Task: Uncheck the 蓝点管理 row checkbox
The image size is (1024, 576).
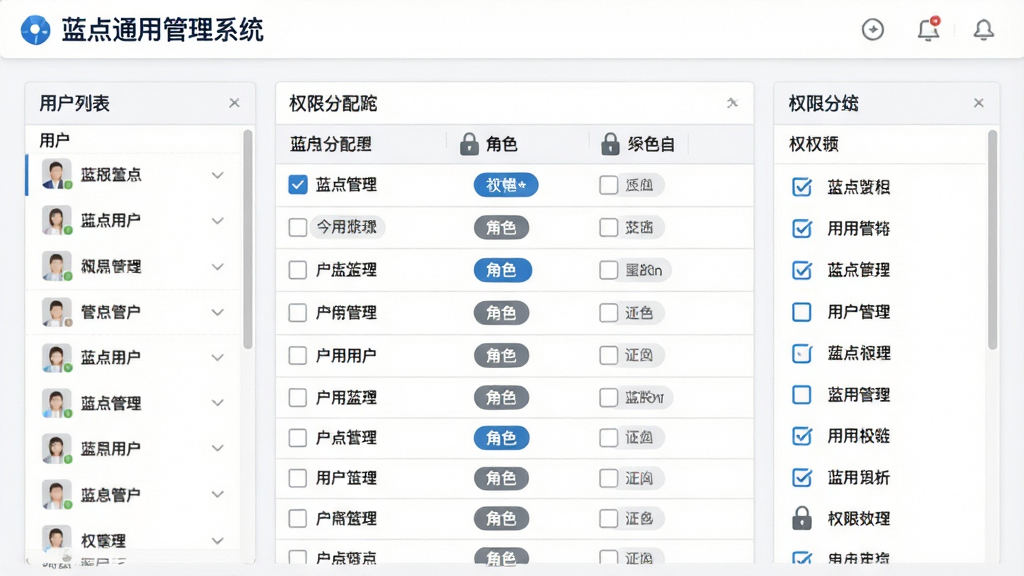Action: [298, 185]
